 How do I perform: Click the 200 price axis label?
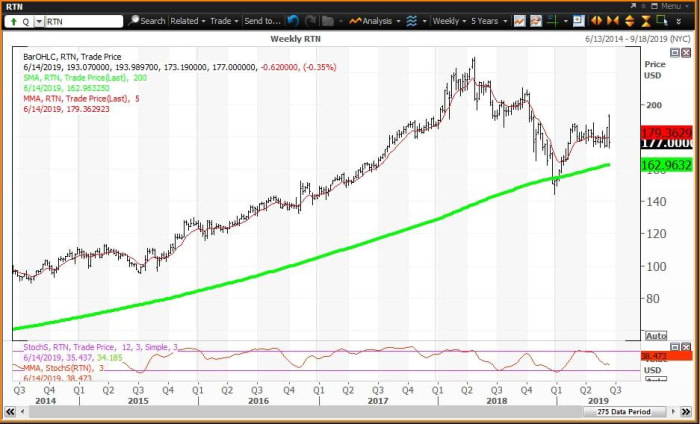(654, 105)
